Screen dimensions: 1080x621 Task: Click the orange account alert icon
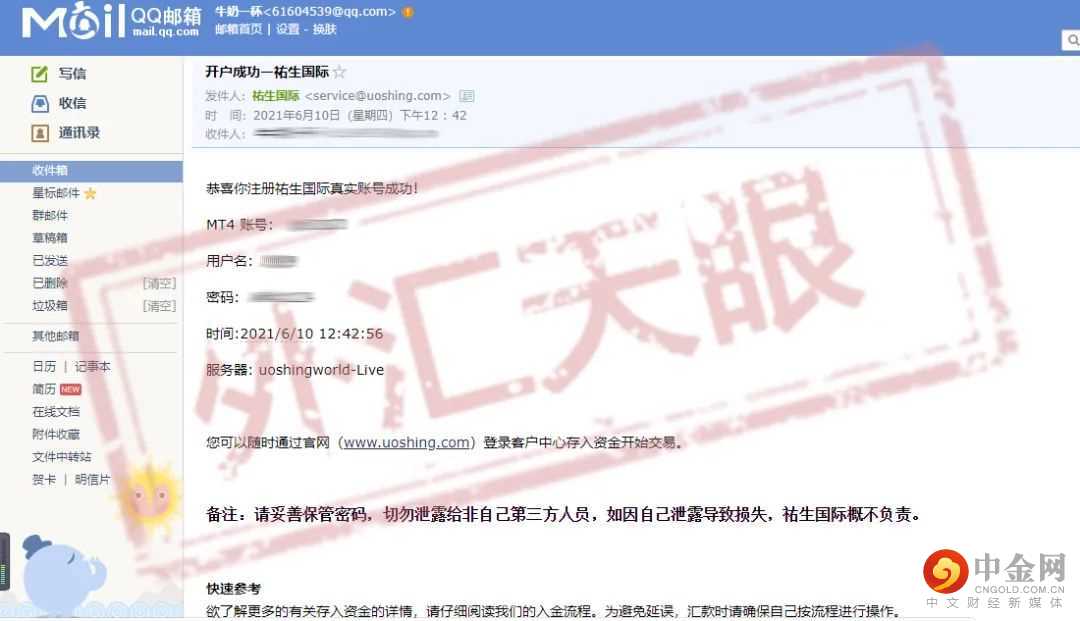point(408,12)
